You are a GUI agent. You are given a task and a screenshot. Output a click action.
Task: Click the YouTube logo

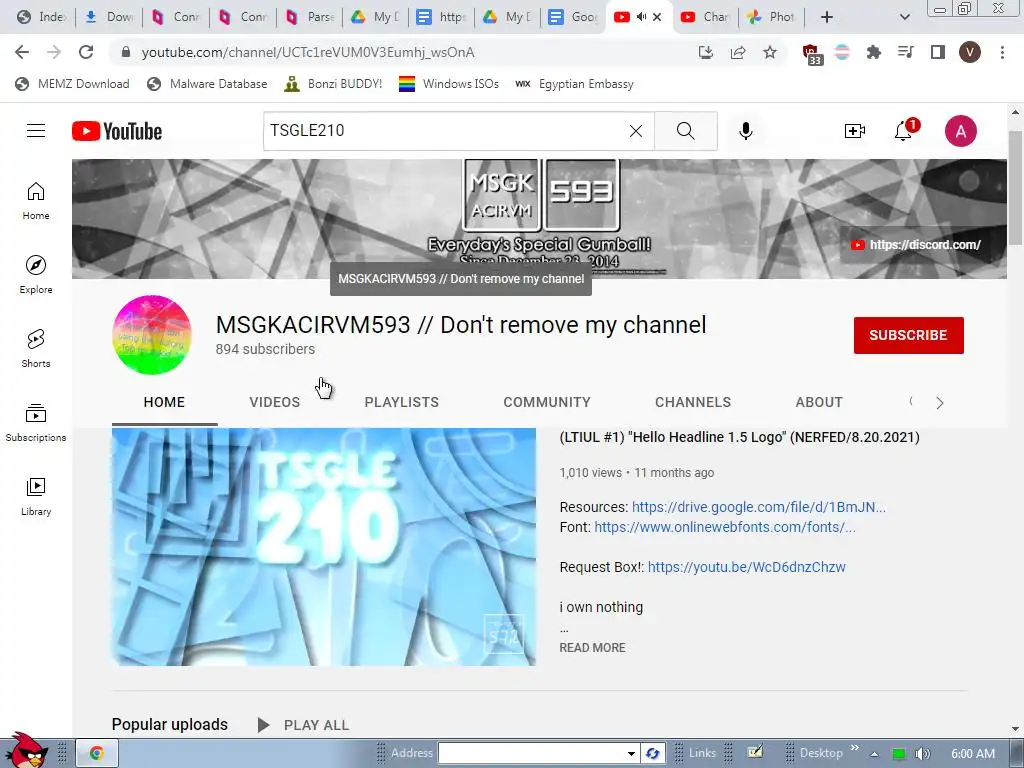117,131
